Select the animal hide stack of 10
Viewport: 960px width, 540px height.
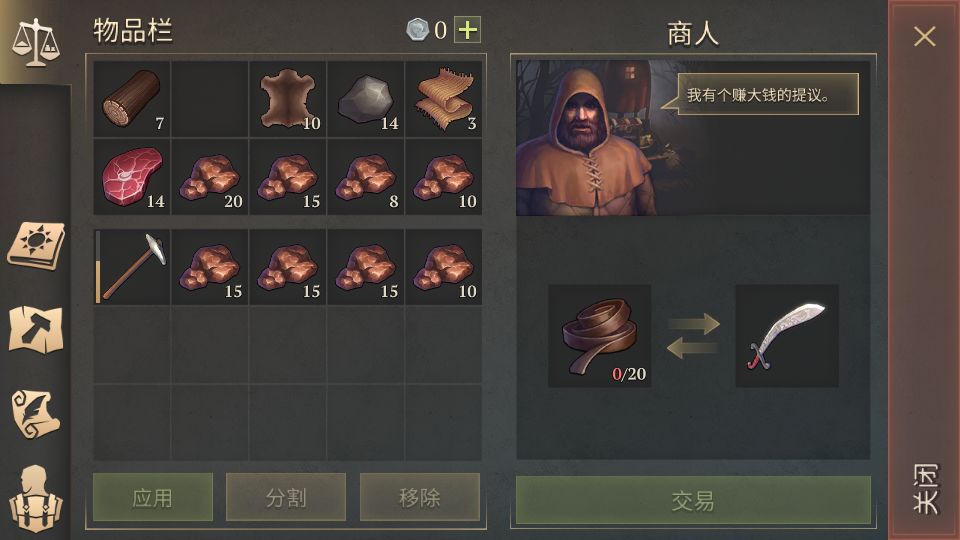coord(288,99)
